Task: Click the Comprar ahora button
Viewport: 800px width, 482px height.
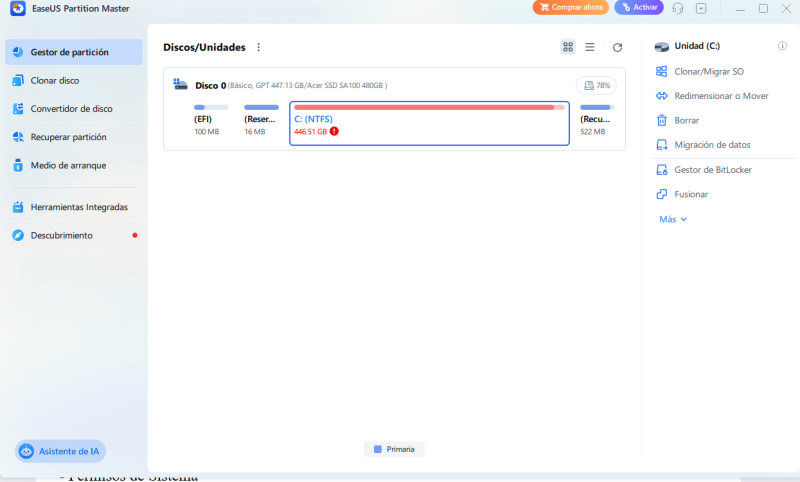Action: pos(570,8)
